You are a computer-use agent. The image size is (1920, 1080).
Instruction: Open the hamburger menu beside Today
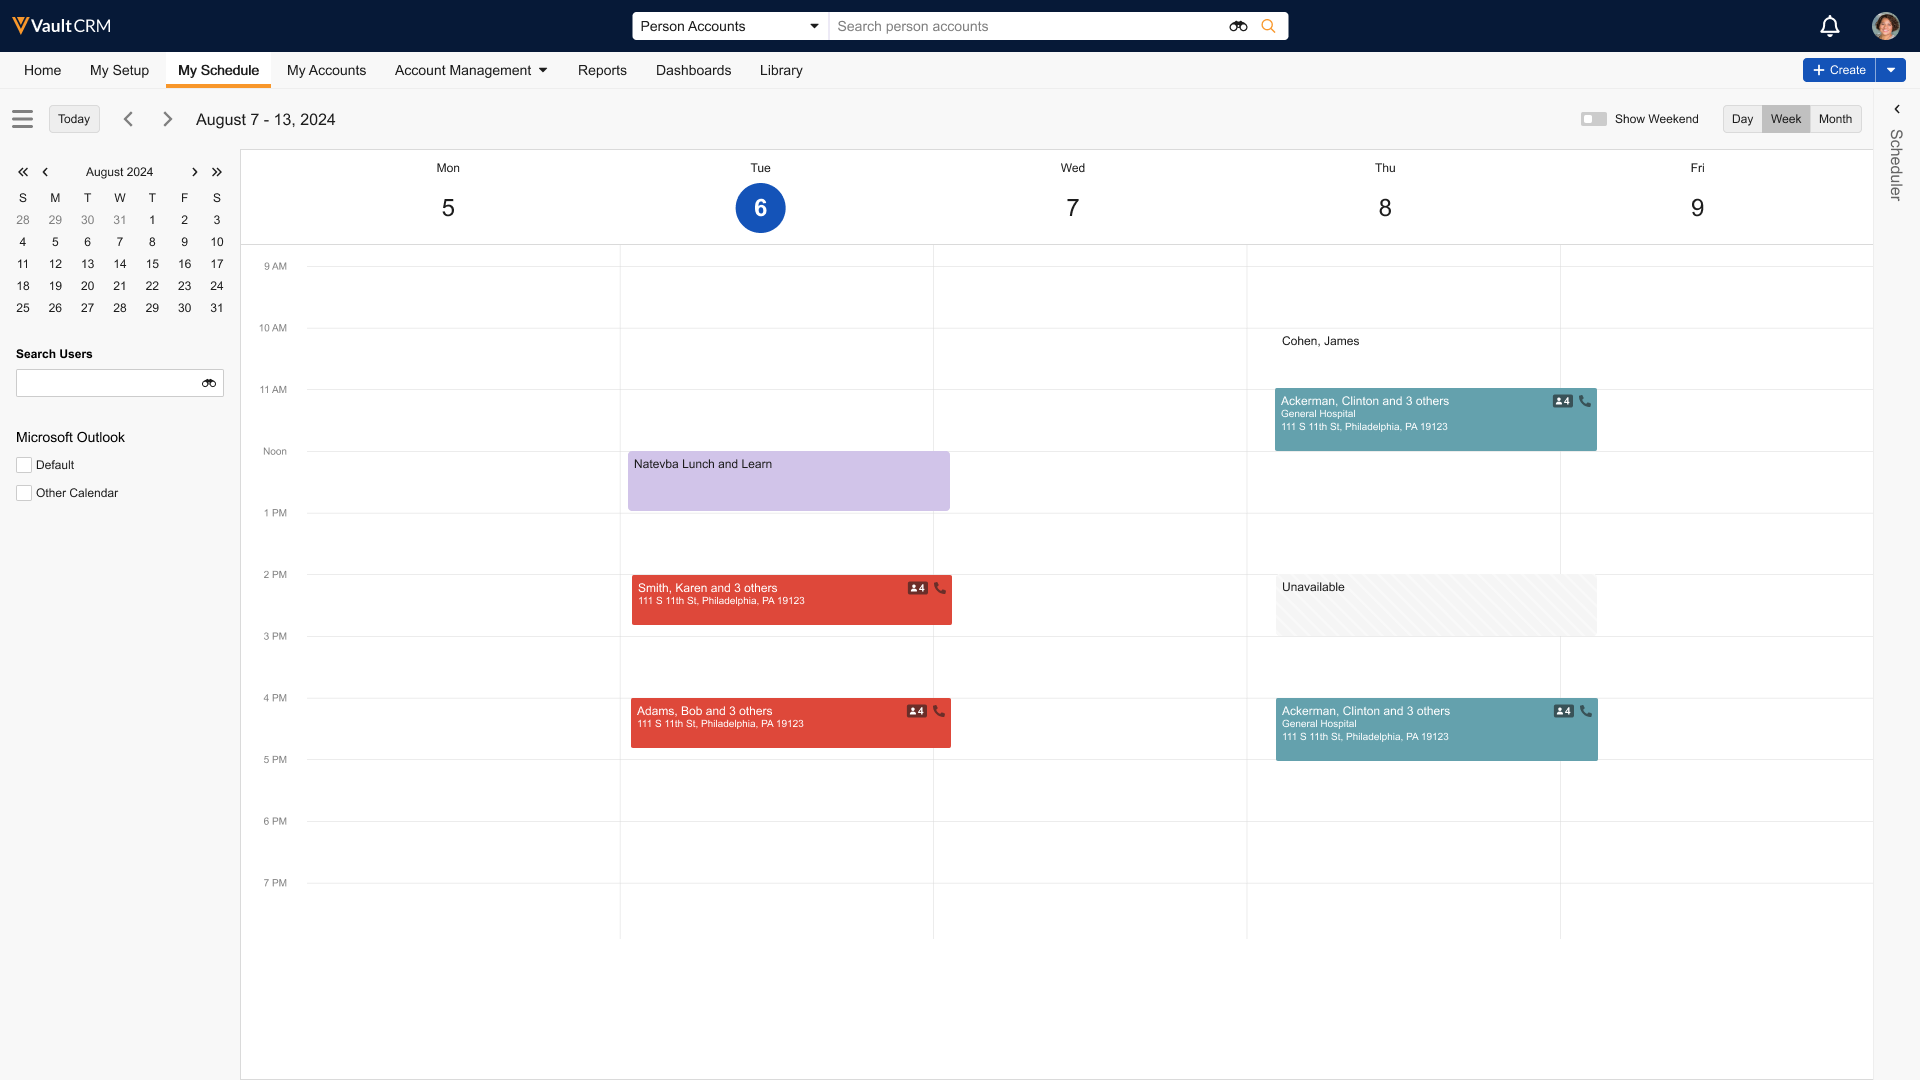tap(23, 119)
